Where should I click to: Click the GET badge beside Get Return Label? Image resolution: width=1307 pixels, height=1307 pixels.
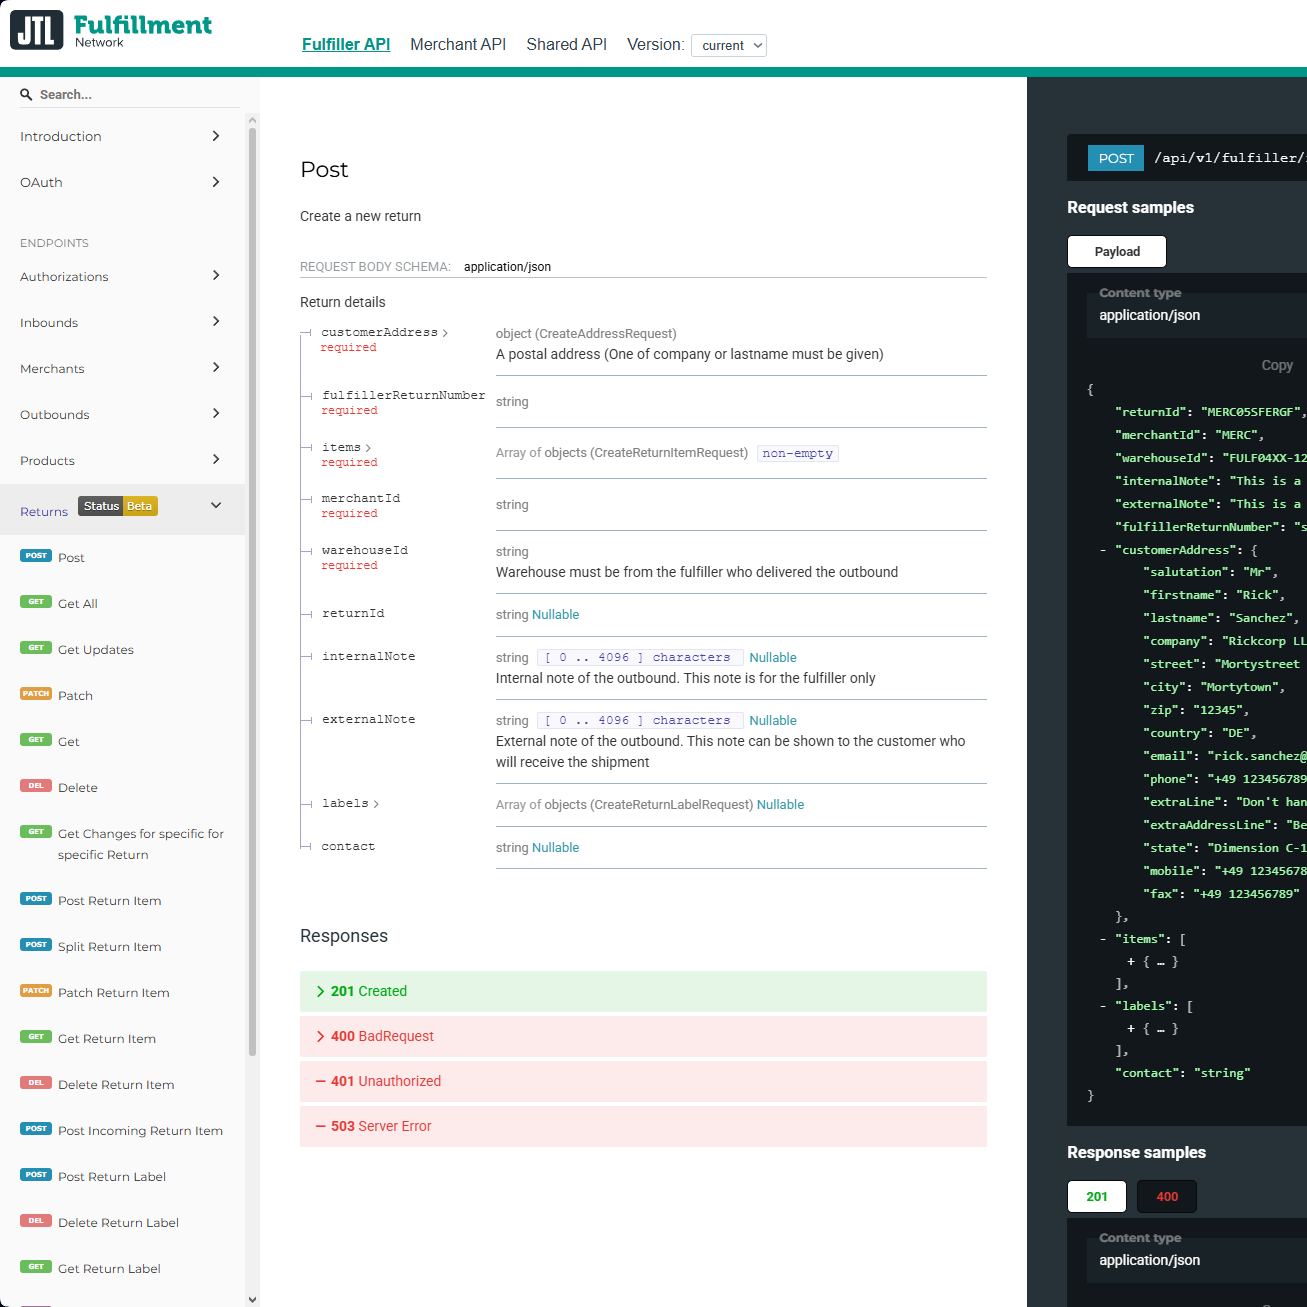[x=36, y=1267]
